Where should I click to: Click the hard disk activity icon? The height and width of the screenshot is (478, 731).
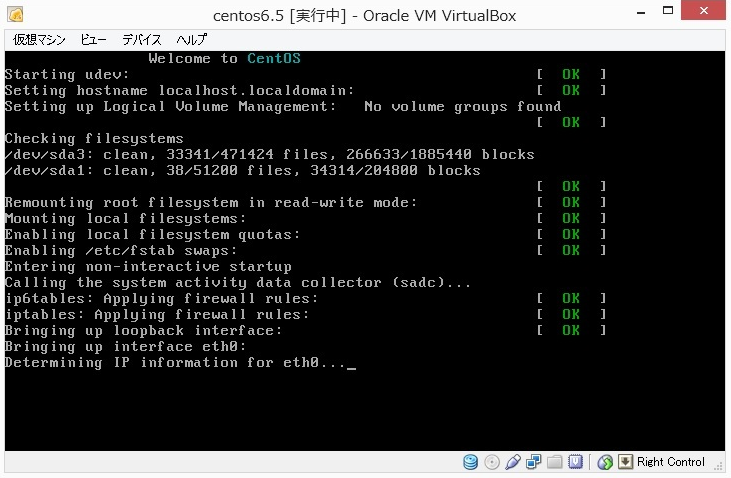click(x=470, y=462)
